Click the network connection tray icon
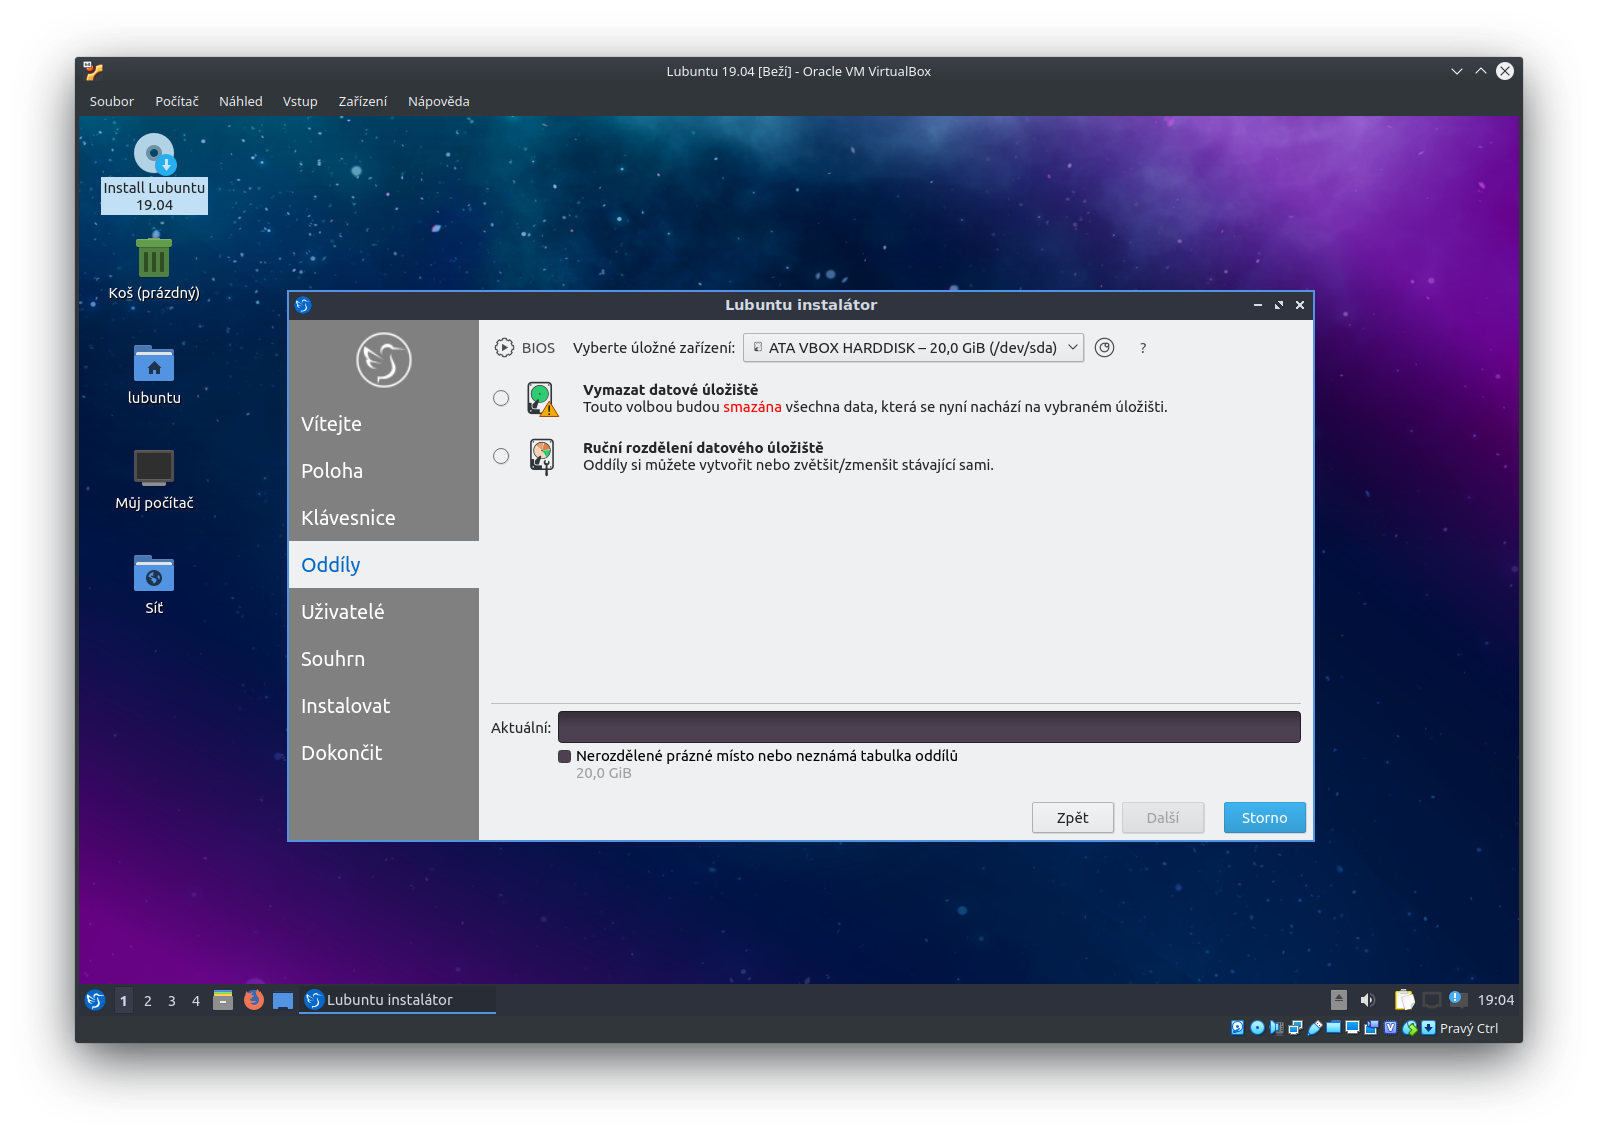Screen dimensions: 1598x1136 coord(1432,1000)
